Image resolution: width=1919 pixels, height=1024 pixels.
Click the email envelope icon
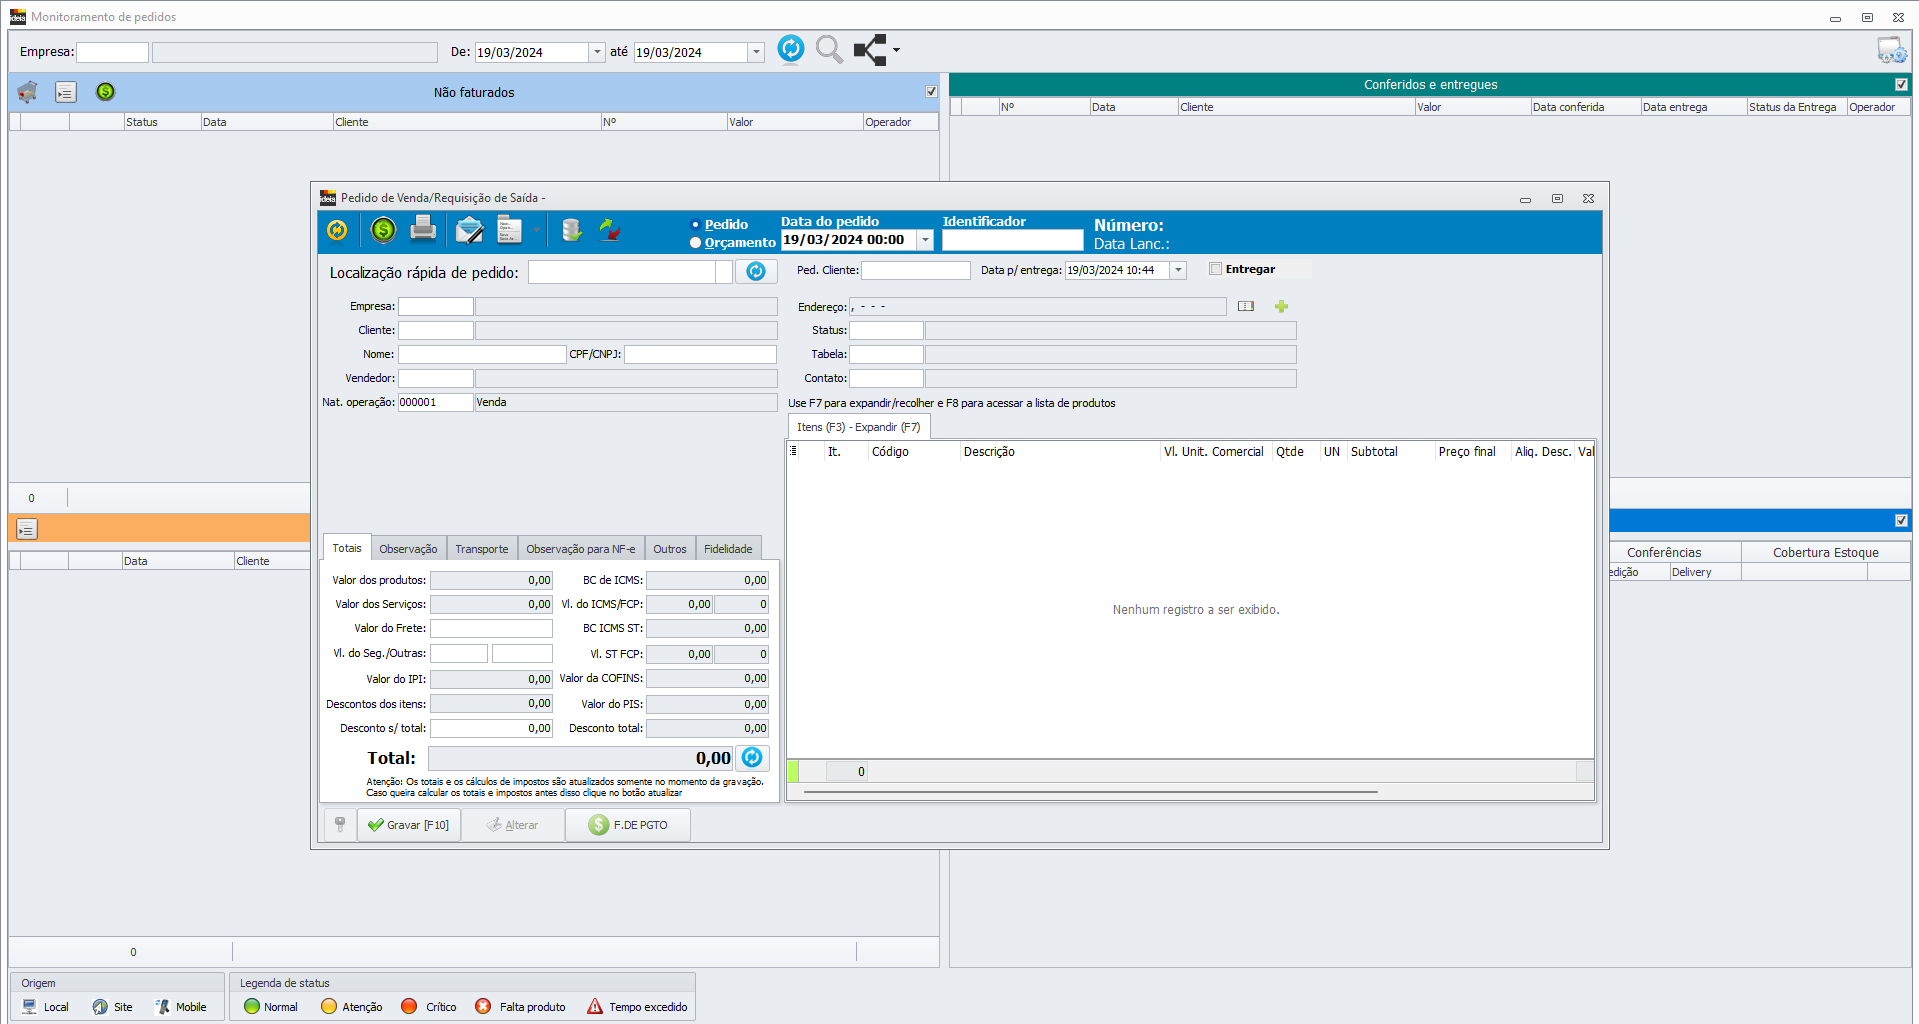tap(468, 230)
